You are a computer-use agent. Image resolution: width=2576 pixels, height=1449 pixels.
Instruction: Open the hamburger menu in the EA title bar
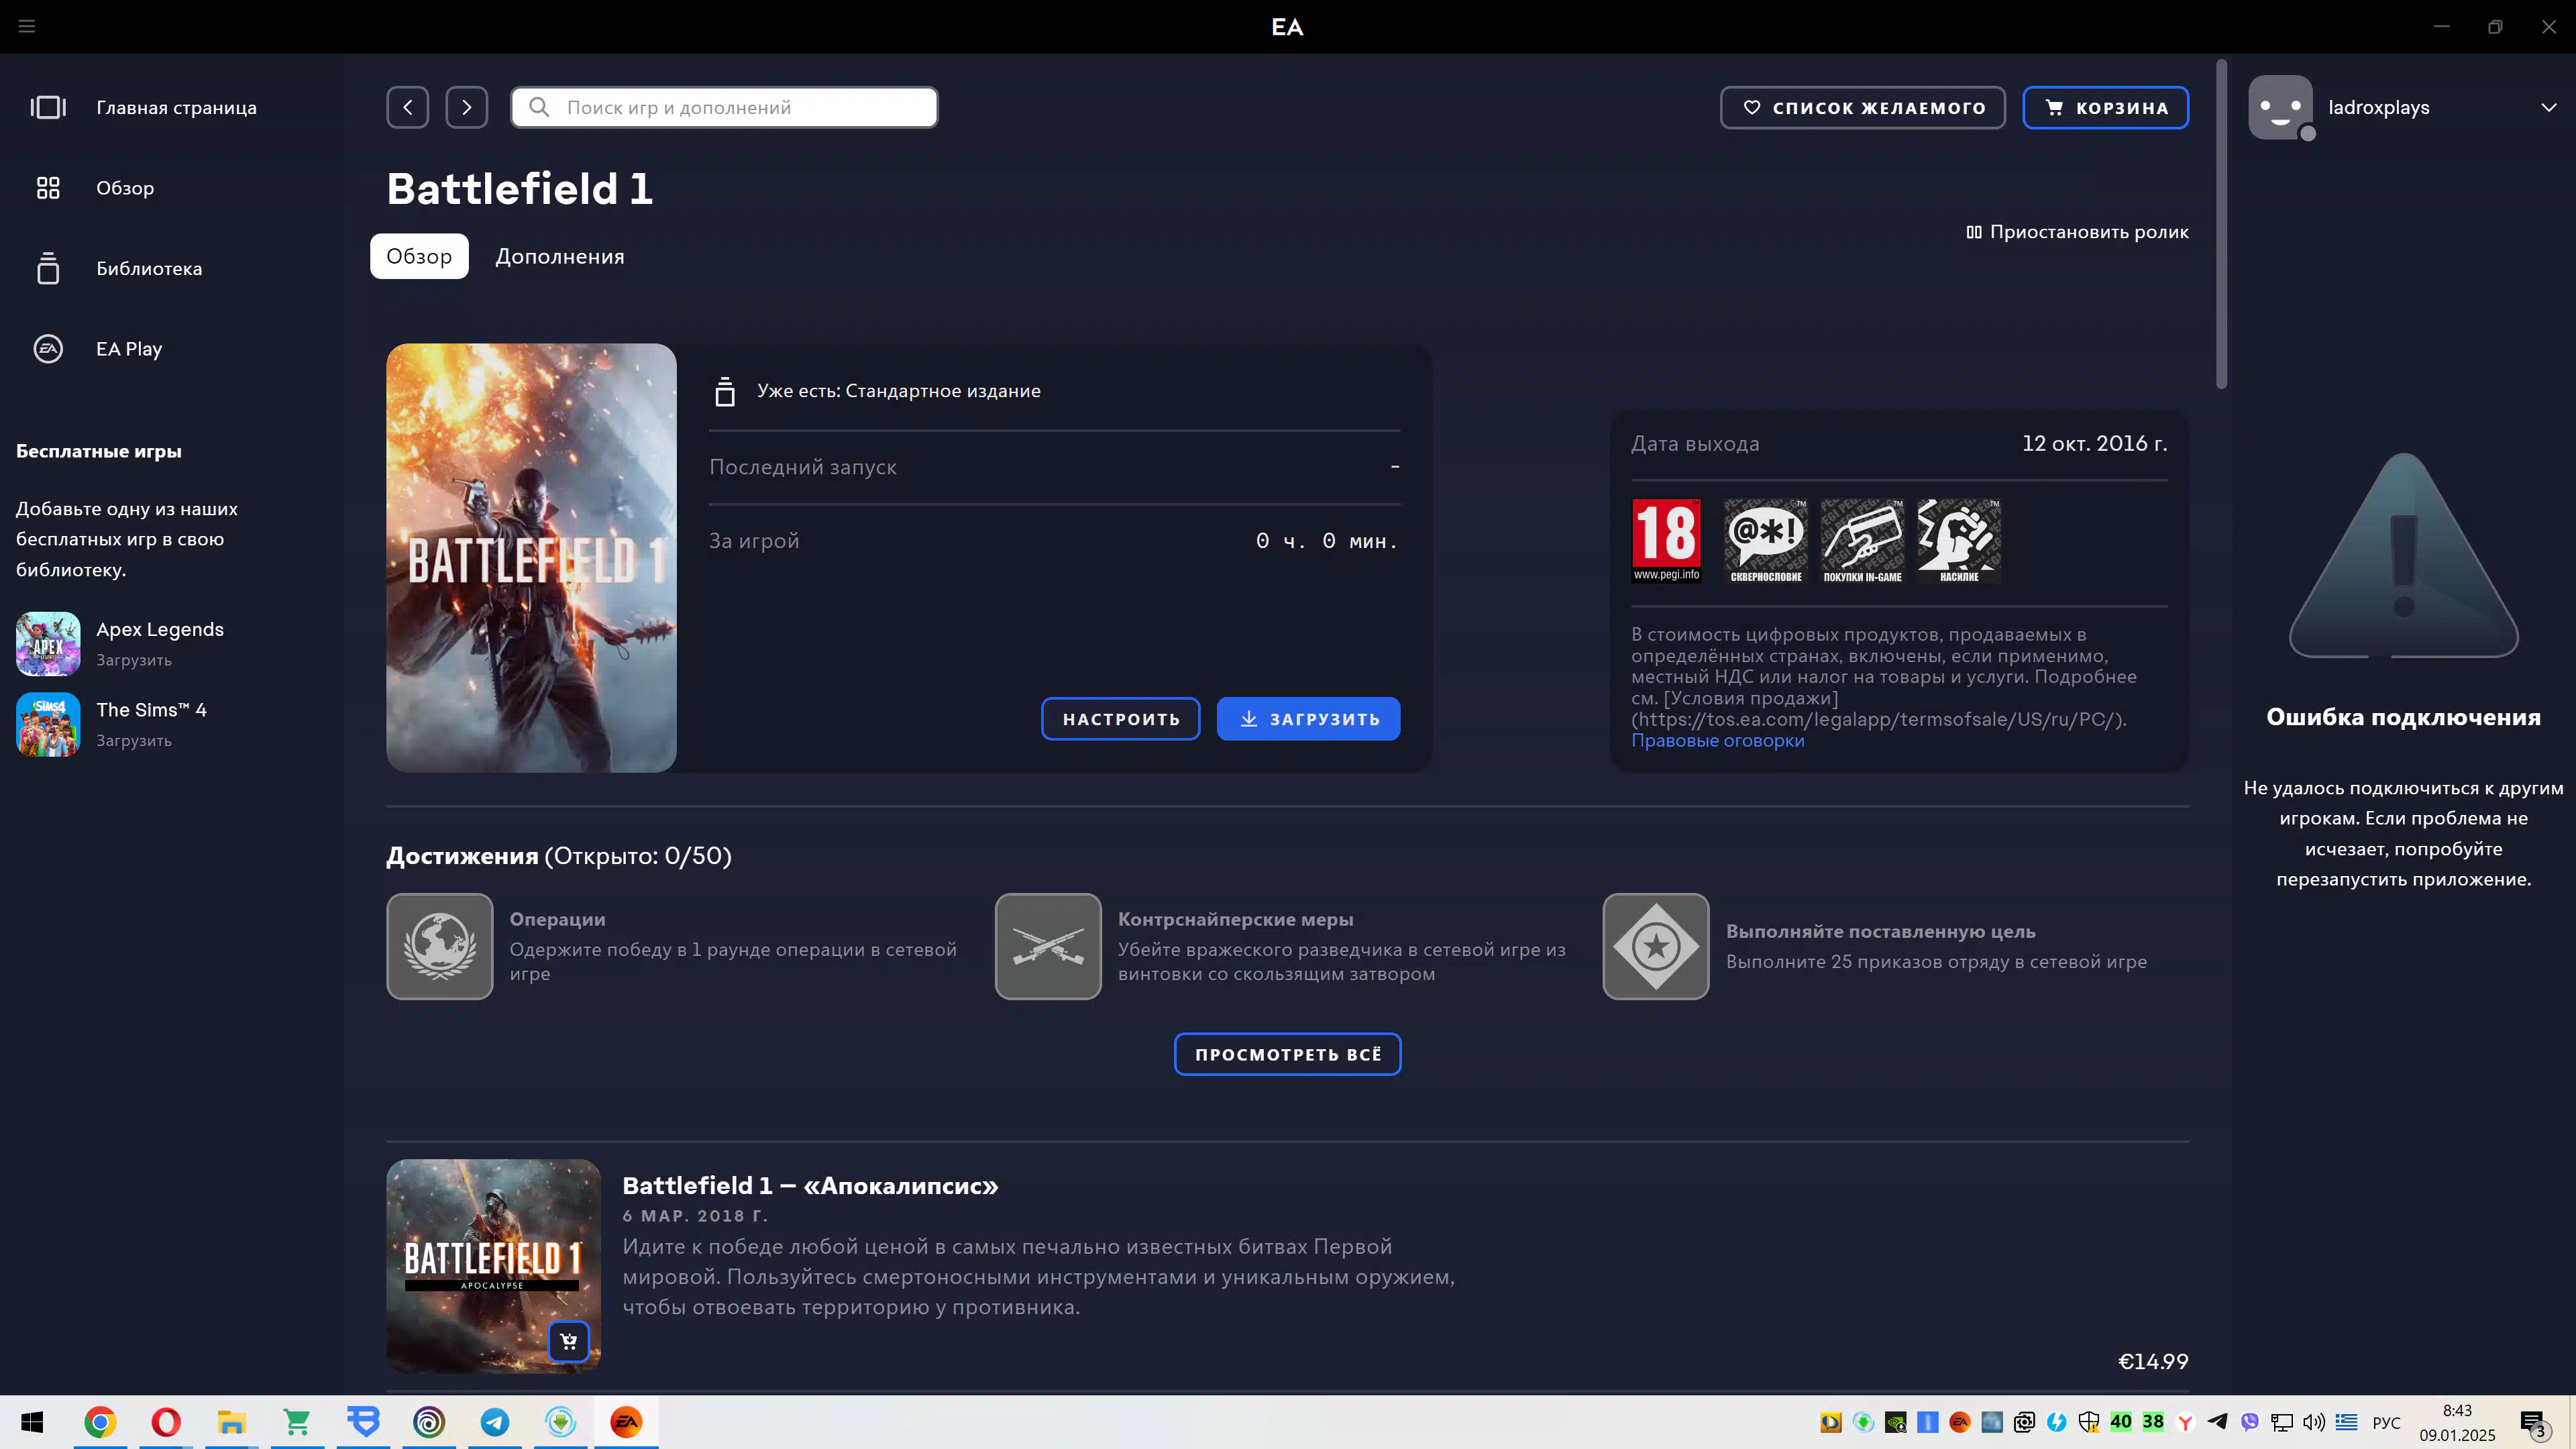pyautogui.click(x=27, y=27)
